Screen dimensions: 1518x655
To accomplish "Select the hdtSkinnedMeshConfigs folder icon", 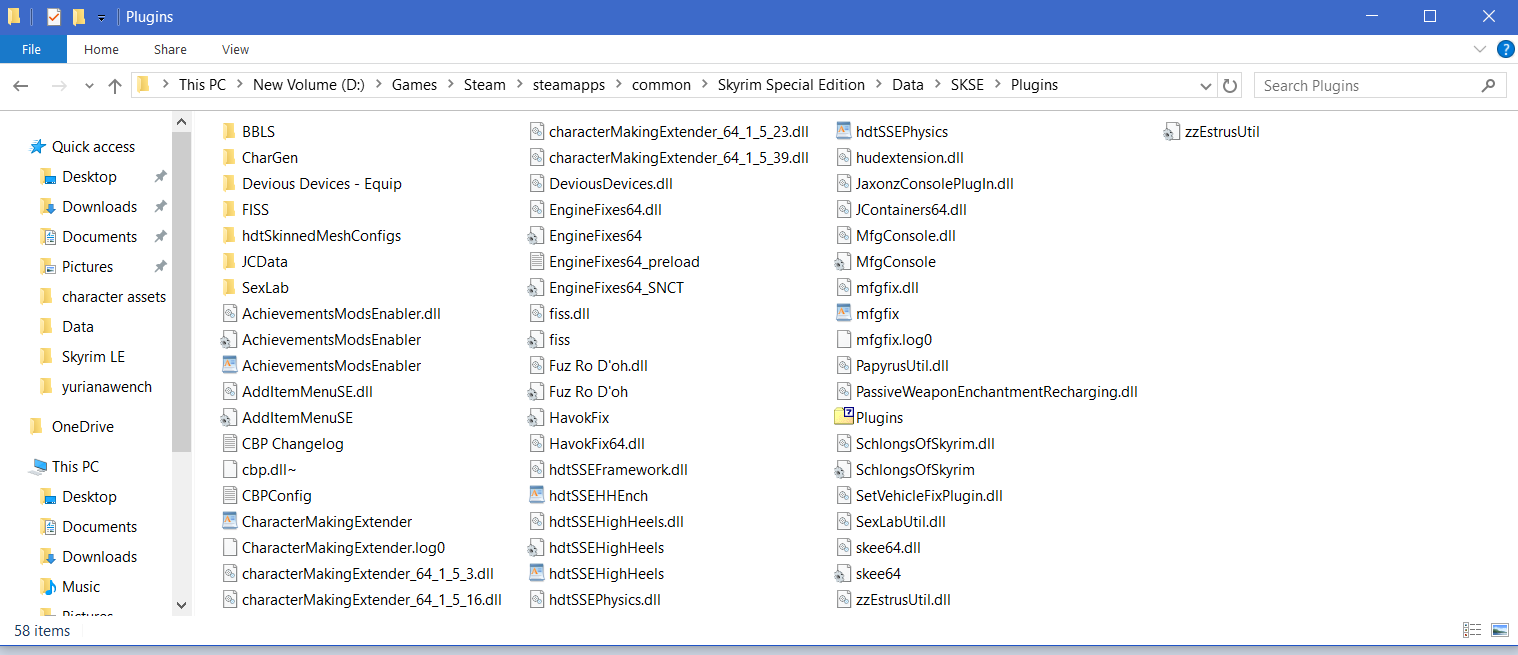I will tap(229, 236).
